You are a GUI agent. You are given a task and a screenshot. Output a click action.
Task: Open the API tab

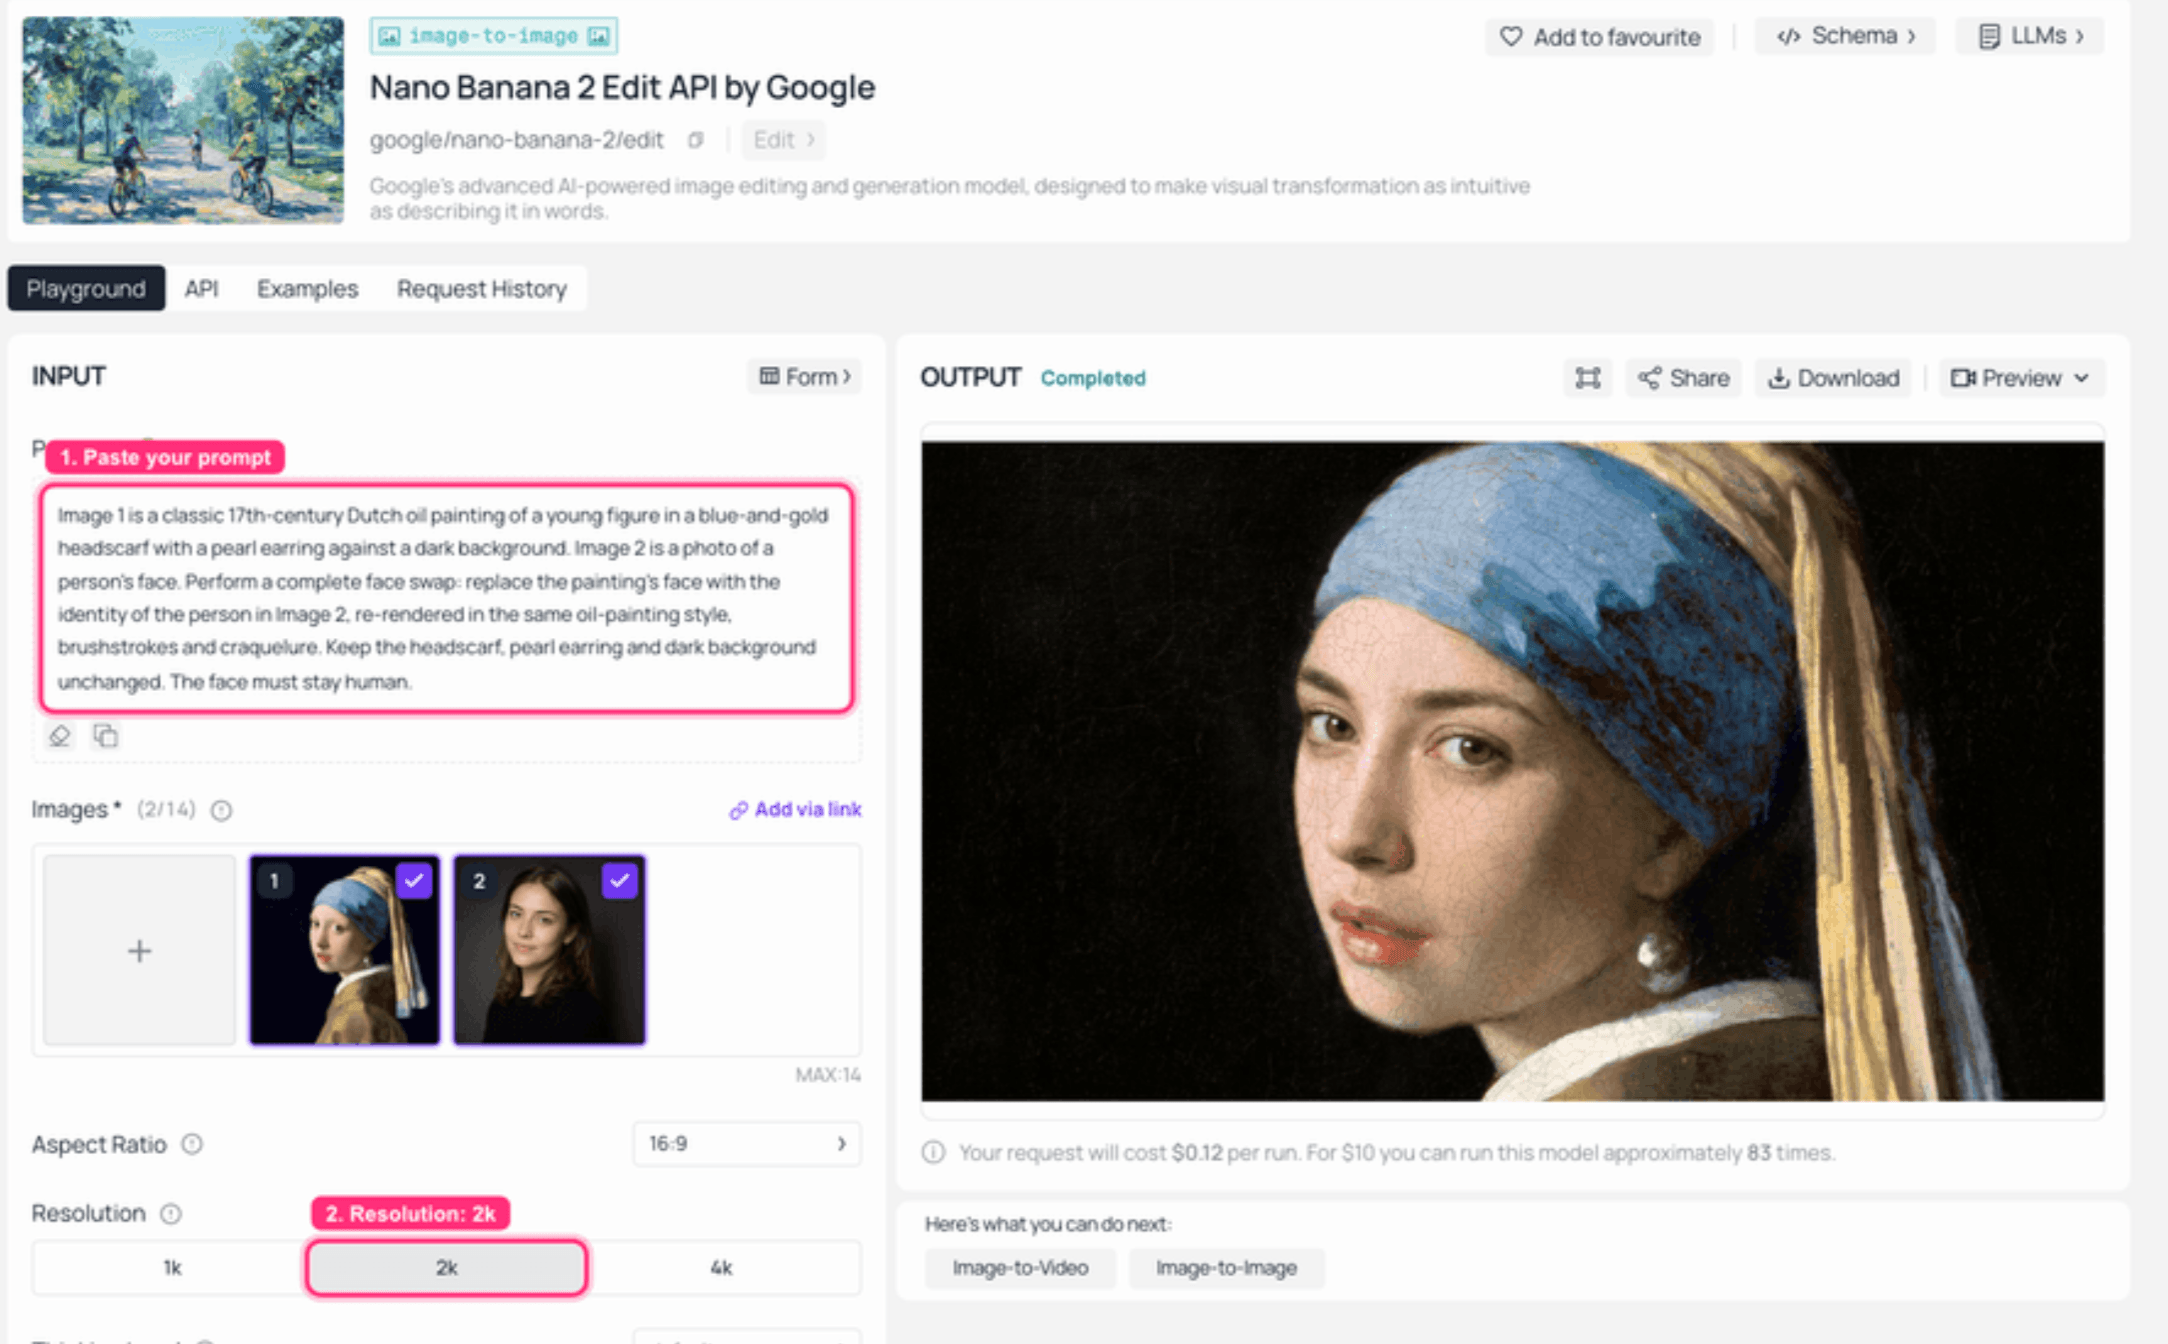[201, 289]
